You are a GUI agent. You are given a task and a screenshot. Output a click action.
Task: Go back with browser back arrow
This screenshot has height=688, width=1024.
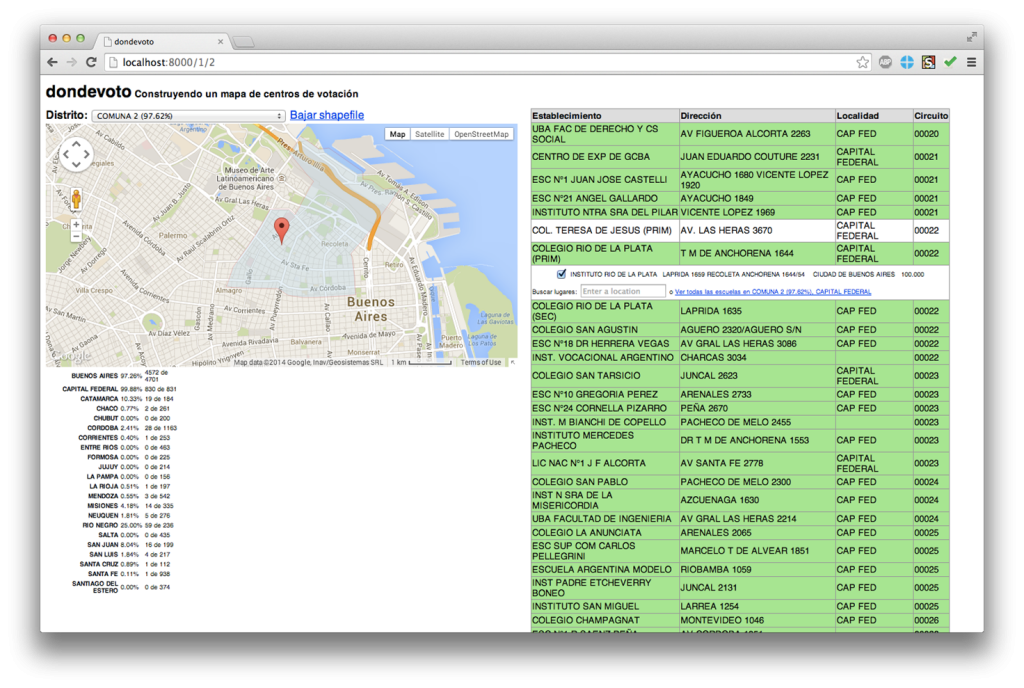click(x=52, y=62)
